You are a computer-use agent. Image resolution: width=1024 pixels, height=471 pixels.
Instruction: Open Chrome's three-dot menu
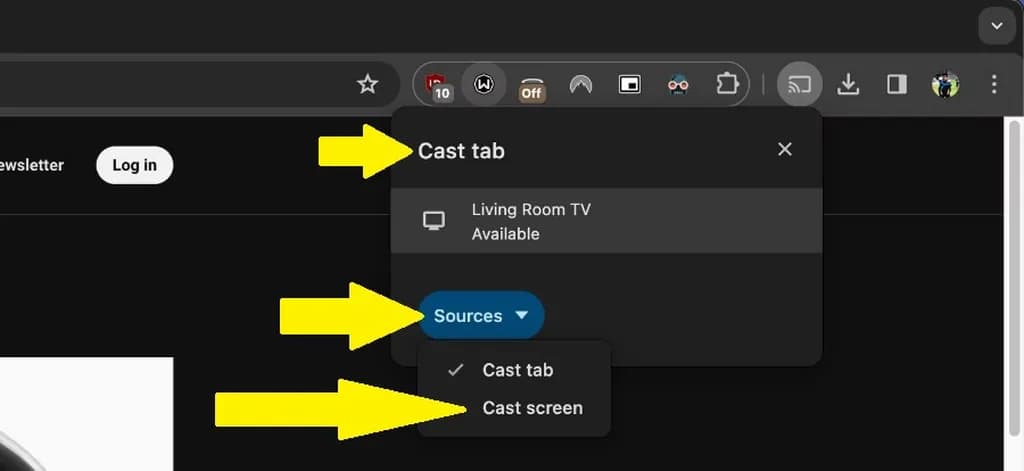[x=993, y=84]
